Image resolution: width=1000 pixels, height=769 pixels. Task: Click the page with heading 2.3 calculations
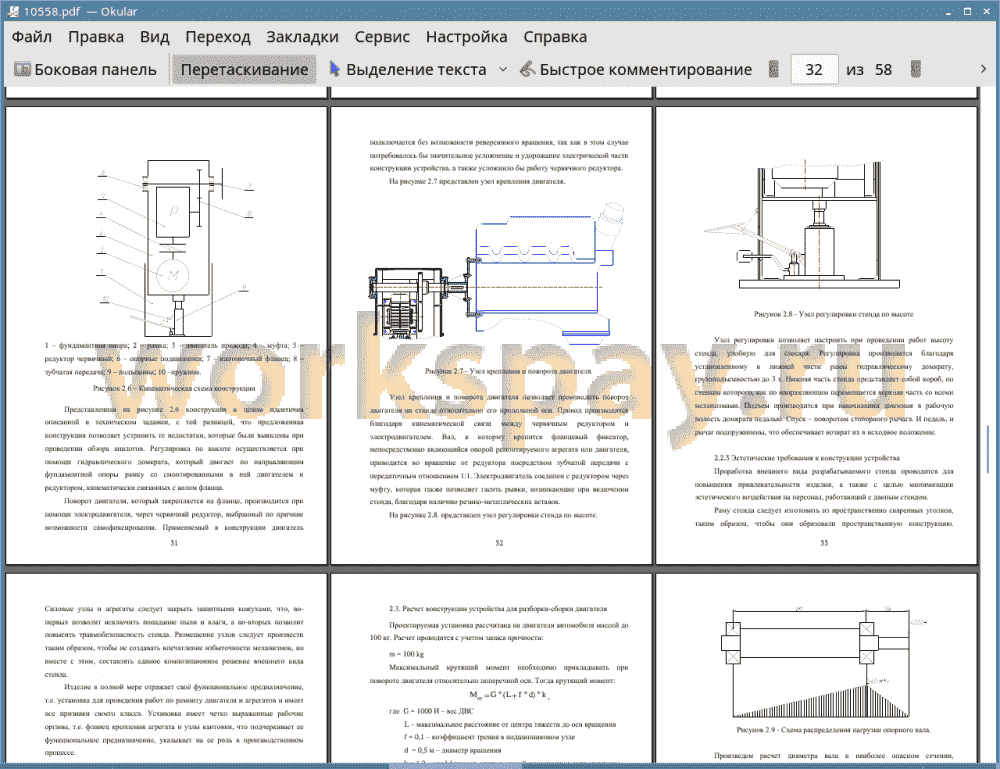[492, 668]
